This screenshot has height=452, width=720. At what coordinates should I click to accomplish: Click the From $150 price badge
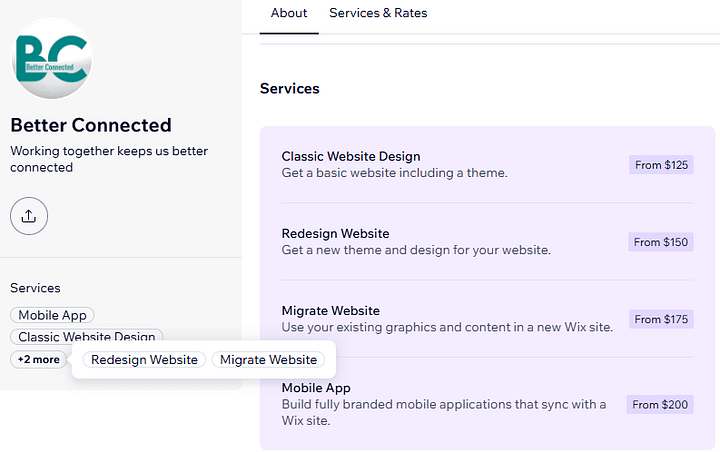[660, 242]
